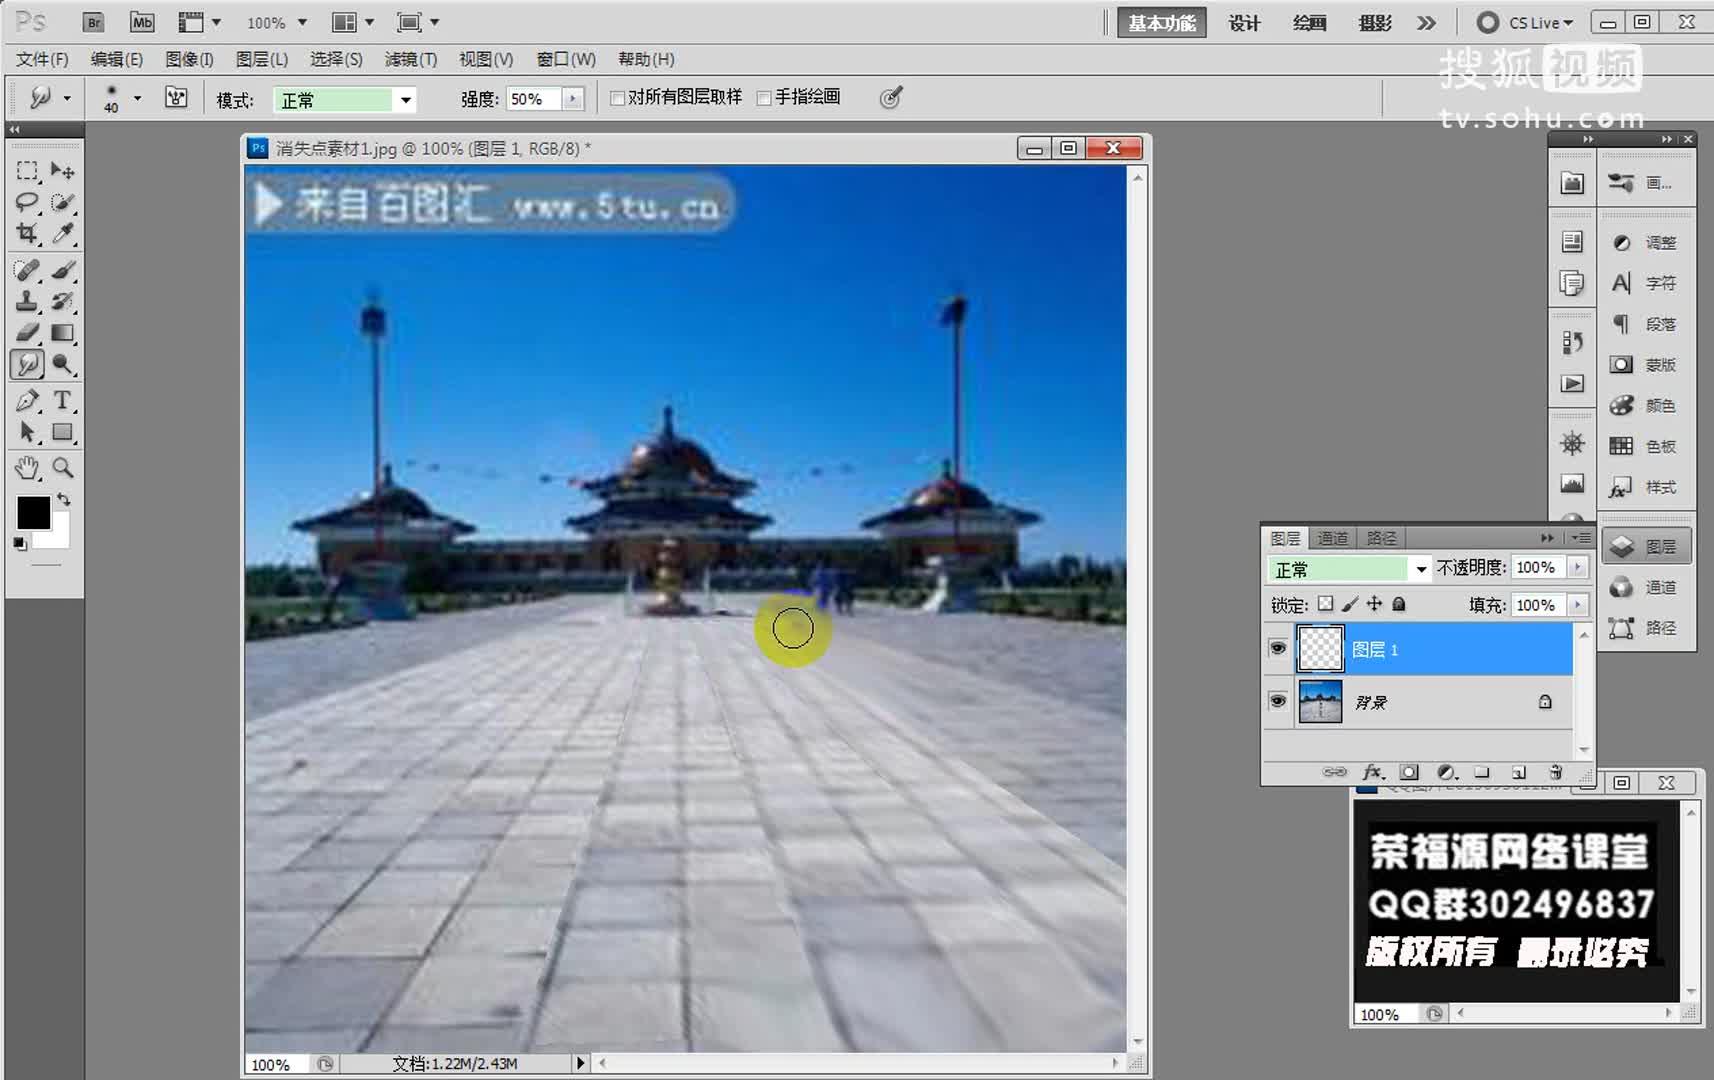The height and width of the screenshot is (1080, 1714).
Task: Open the layer blend mode dropdown showing 正常
Action: click(1347, 568)
